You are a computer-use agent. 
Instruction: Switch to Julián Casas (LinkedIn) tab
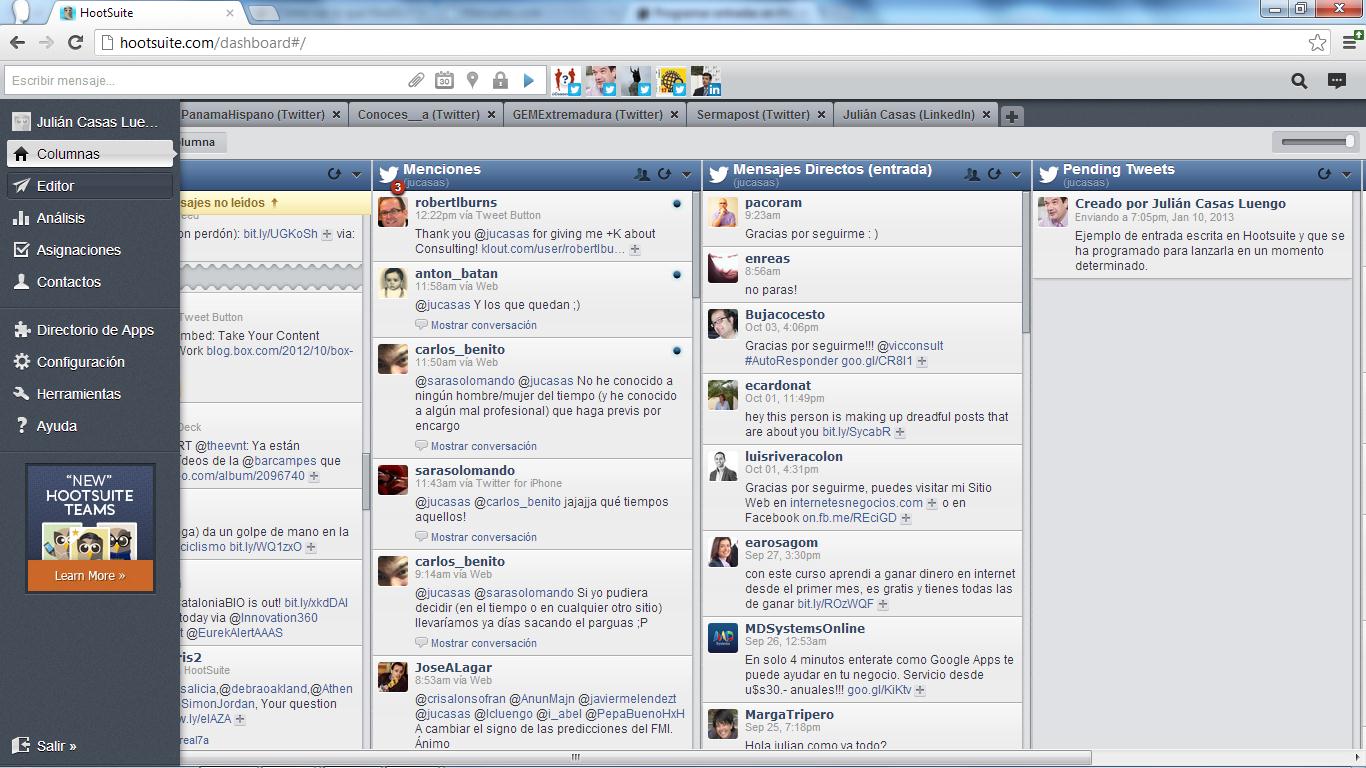pyautogui.click(x=909, y=115)
